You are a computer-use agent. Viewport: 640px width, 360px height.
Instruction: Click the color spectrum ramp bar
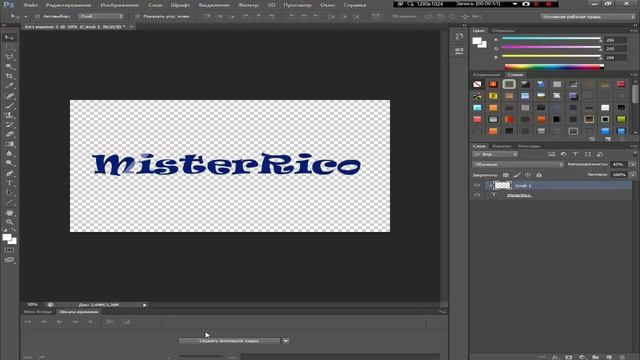(554, 67)
